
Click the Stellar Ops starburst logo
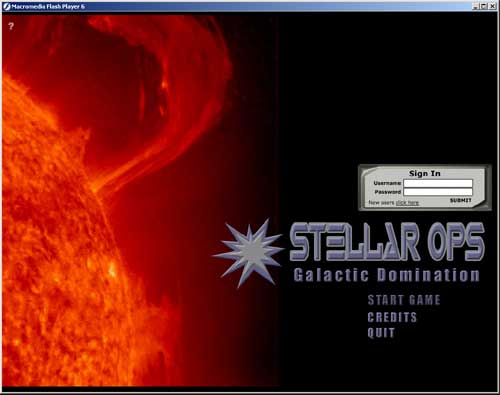click(248, 253)
